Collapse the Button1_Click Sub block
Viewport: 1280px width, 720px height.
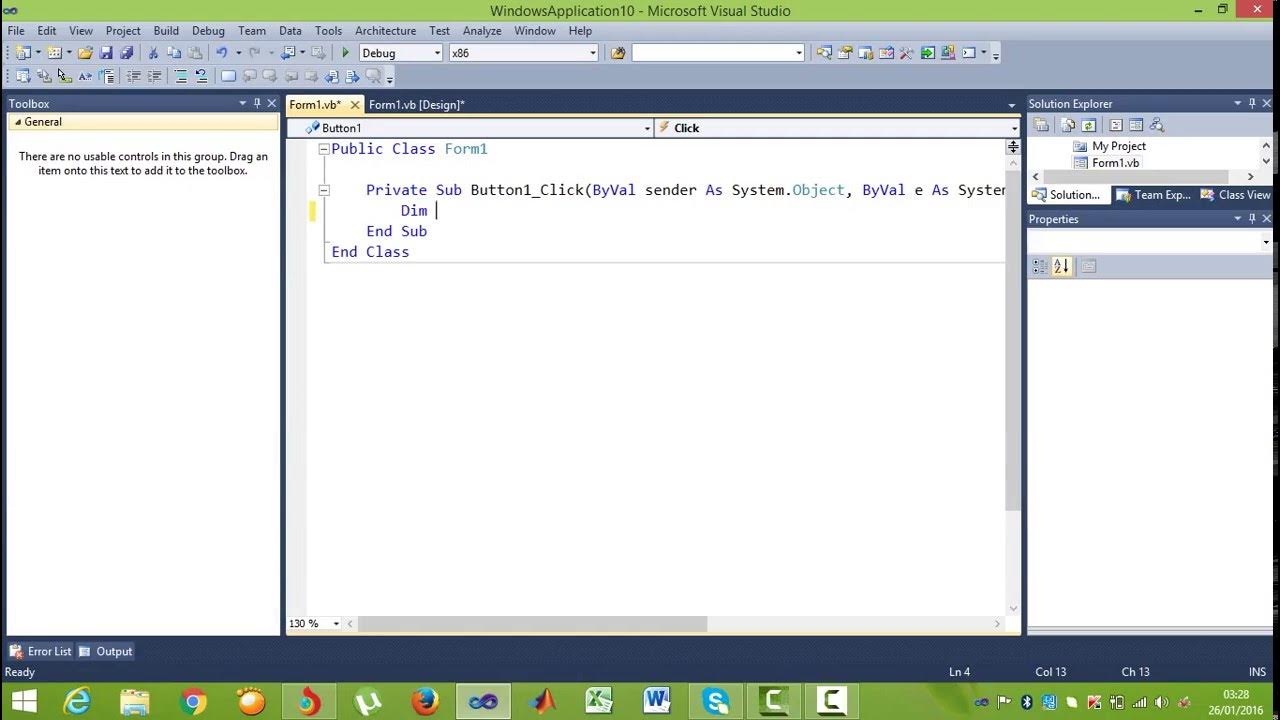(x=324, y=190)
